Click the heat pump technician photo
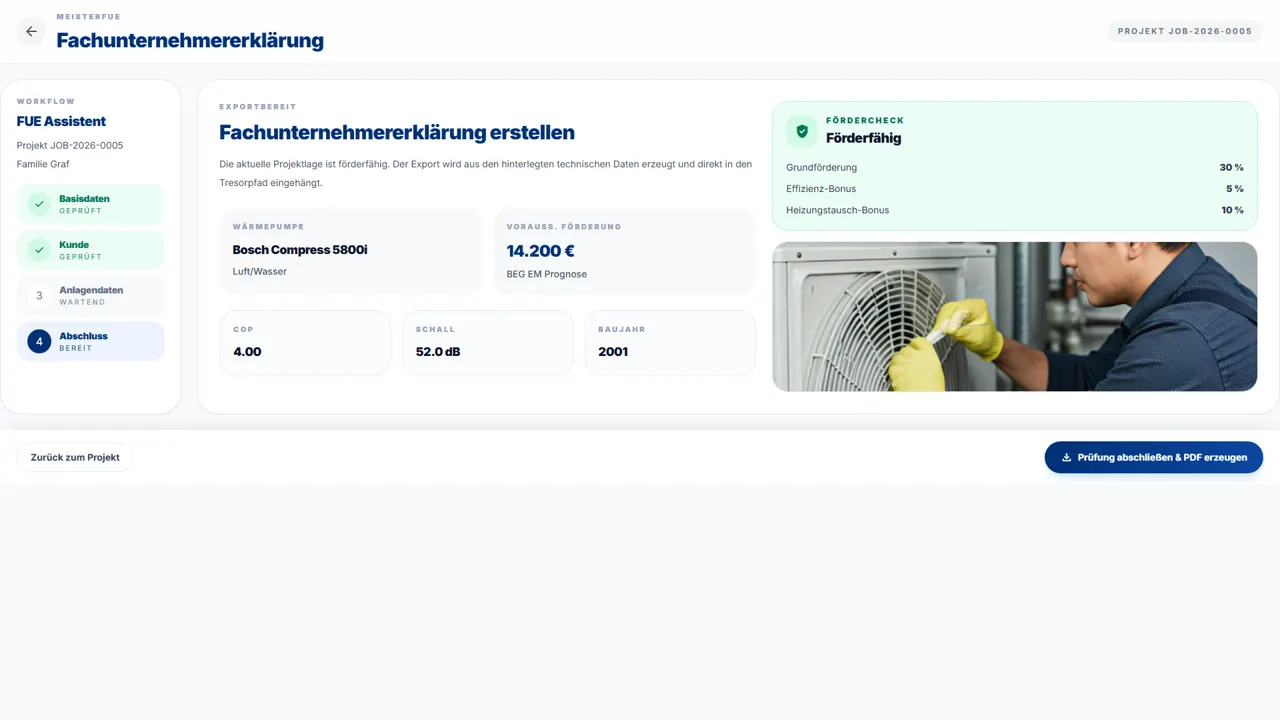Viewport: 1280px width, 720px height. (1015, 316)
